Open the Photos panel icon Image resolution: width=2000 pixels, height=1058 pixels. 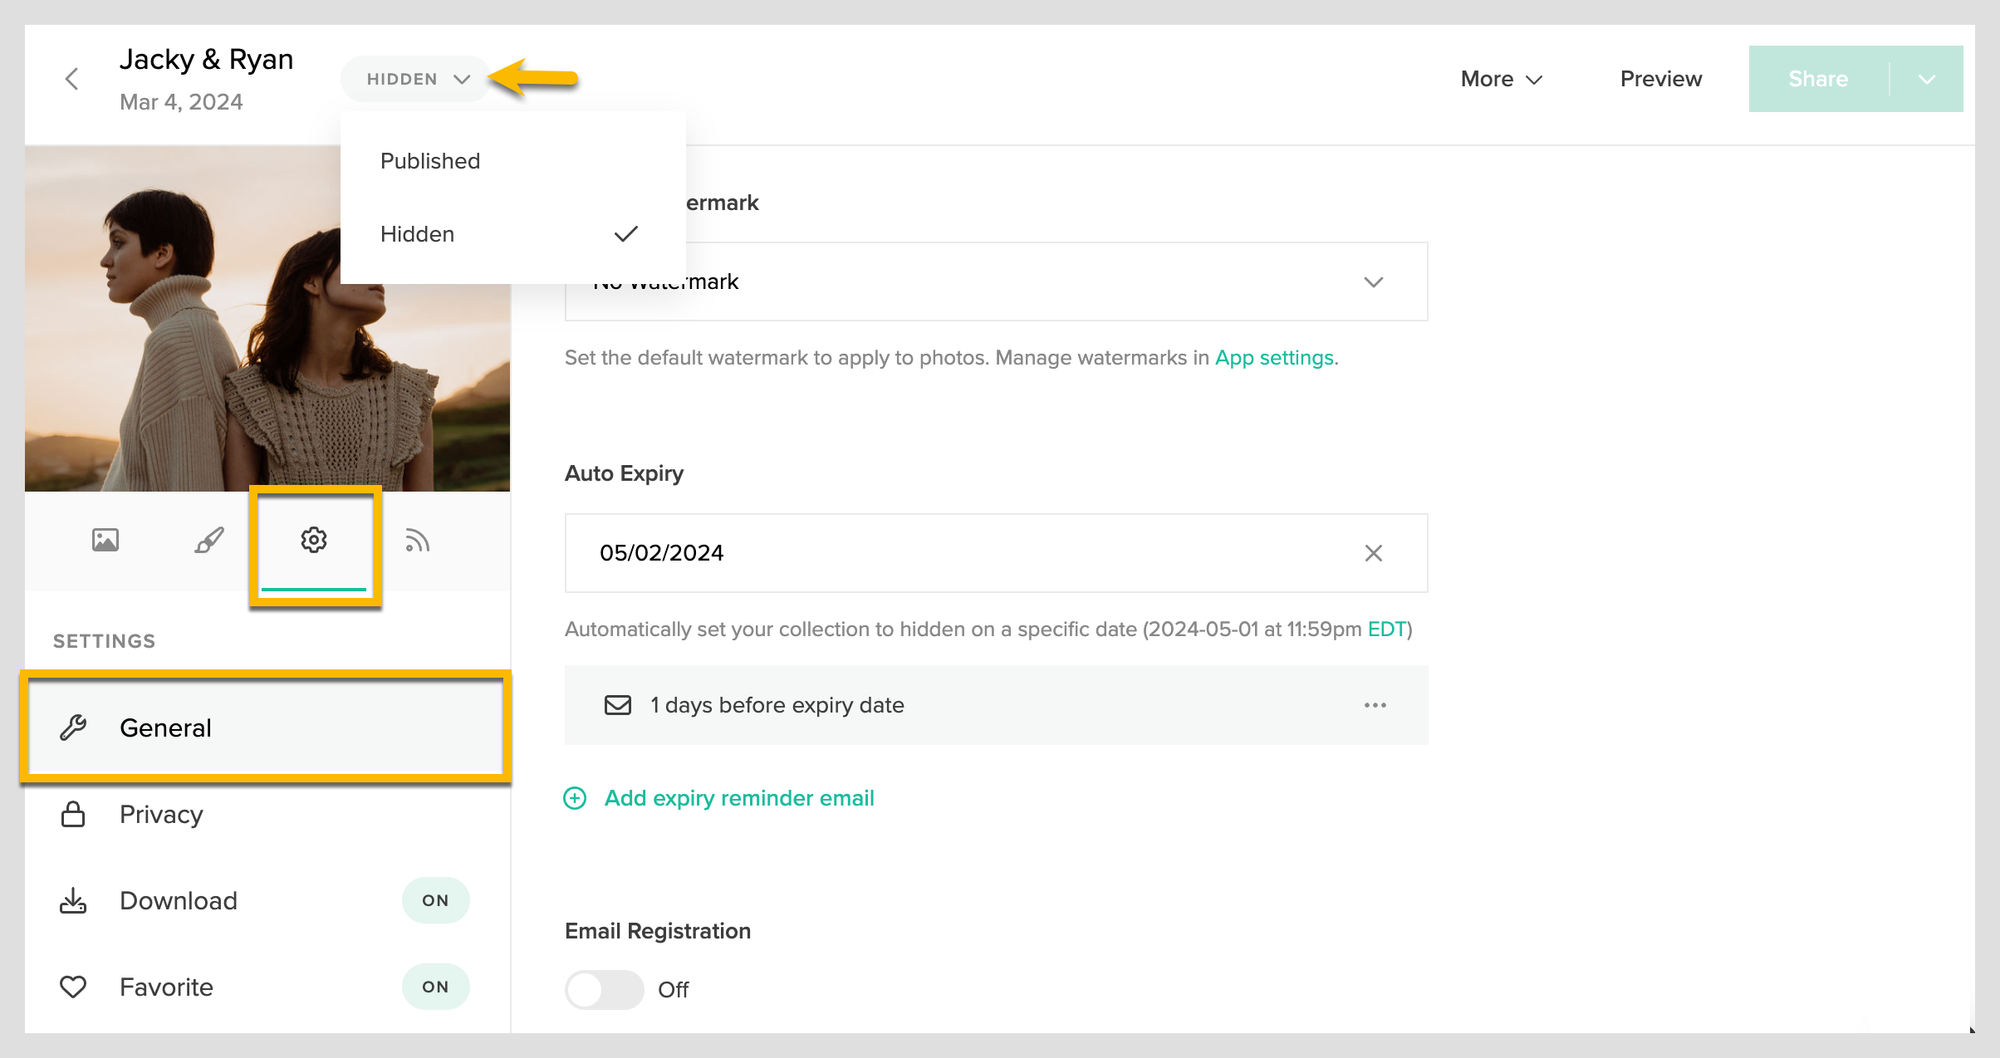104,540
